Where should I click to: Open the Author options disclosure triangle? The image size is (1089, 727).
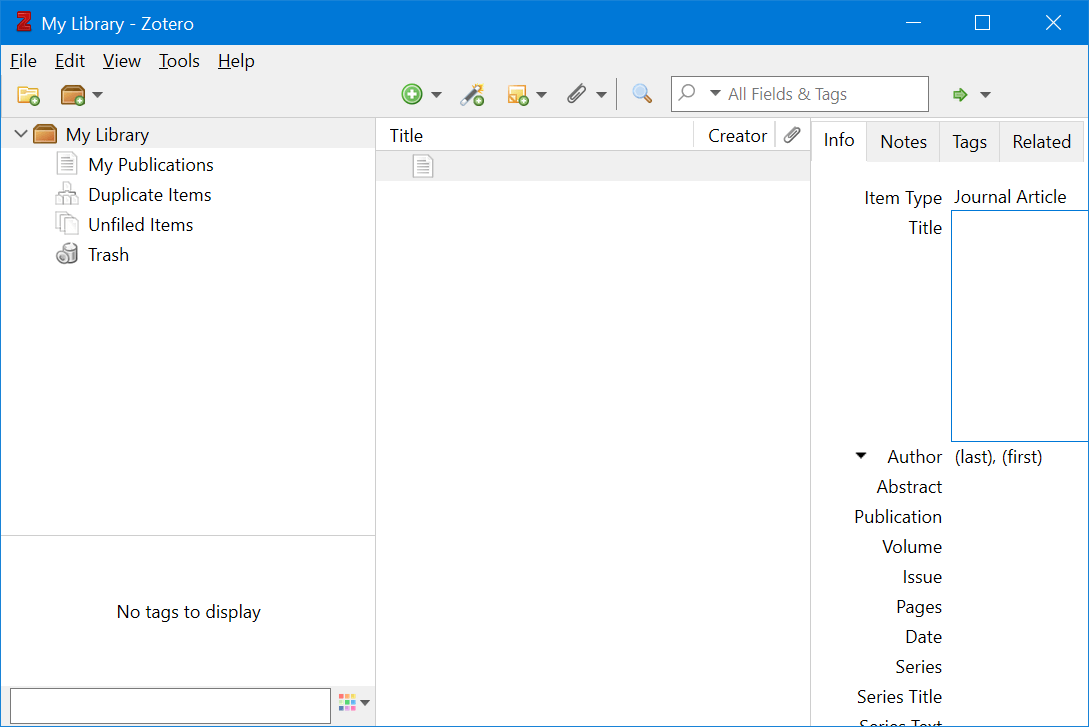point(861,456)
